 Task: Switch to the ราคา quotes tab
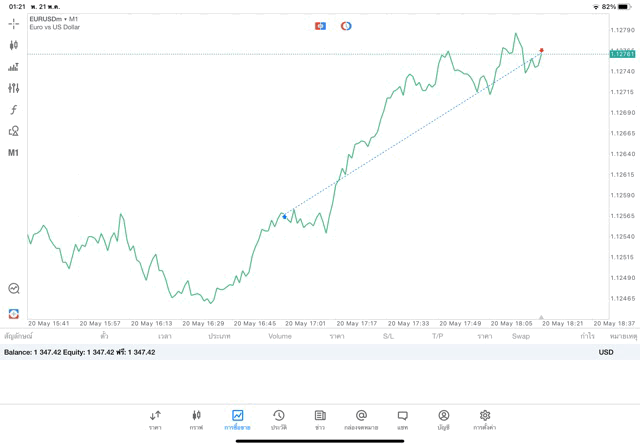click(155, 420)
